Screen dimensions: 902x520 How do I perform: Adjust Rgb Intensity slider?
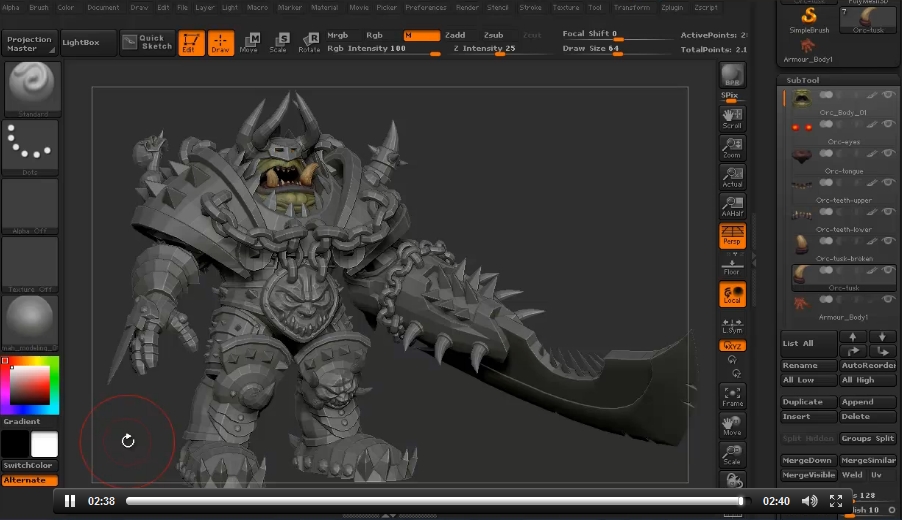pyautogui.click(x=384, y=49)
